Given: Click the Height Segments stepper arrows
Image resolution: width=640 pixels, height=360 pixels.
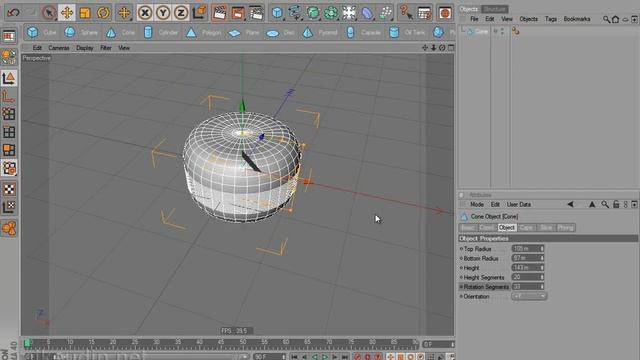Looking at the screenshot, I should tap(542, 277).
